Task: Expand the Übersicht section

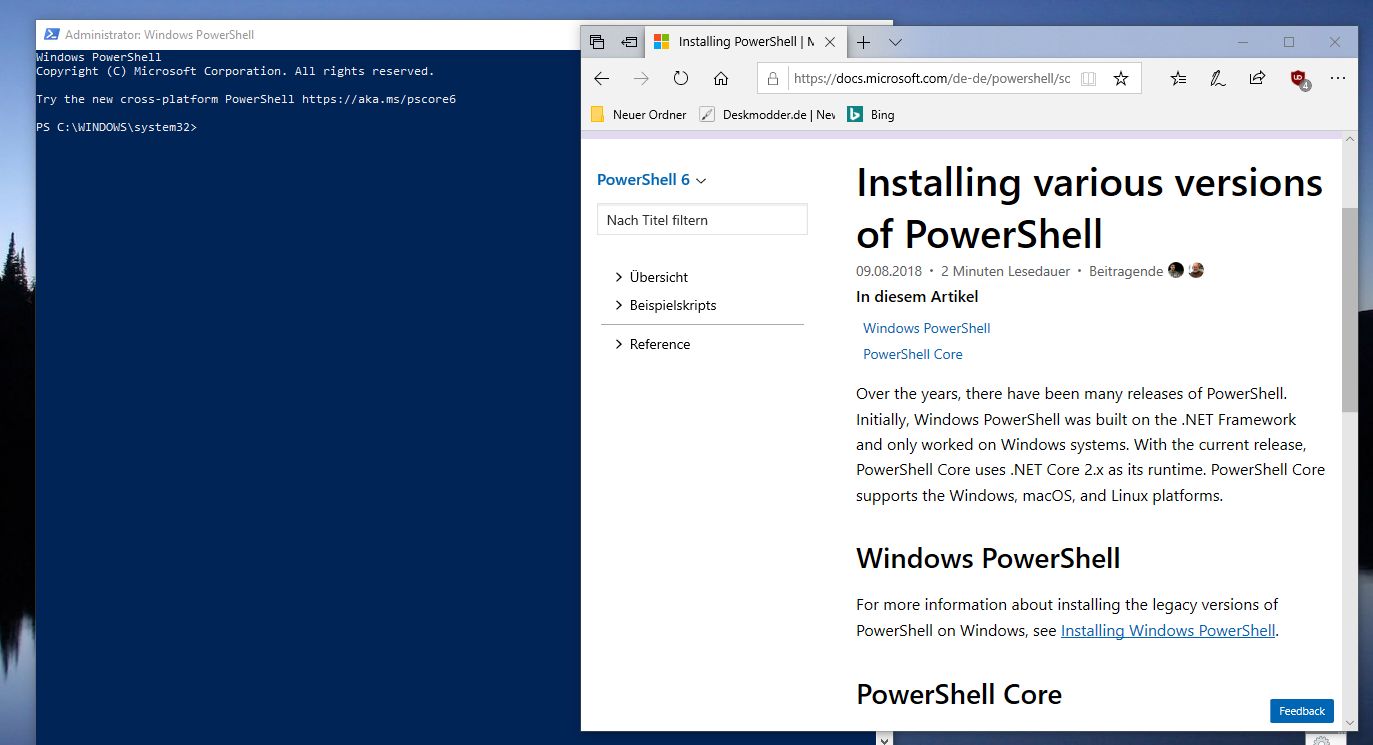Action: coord(660,277)
